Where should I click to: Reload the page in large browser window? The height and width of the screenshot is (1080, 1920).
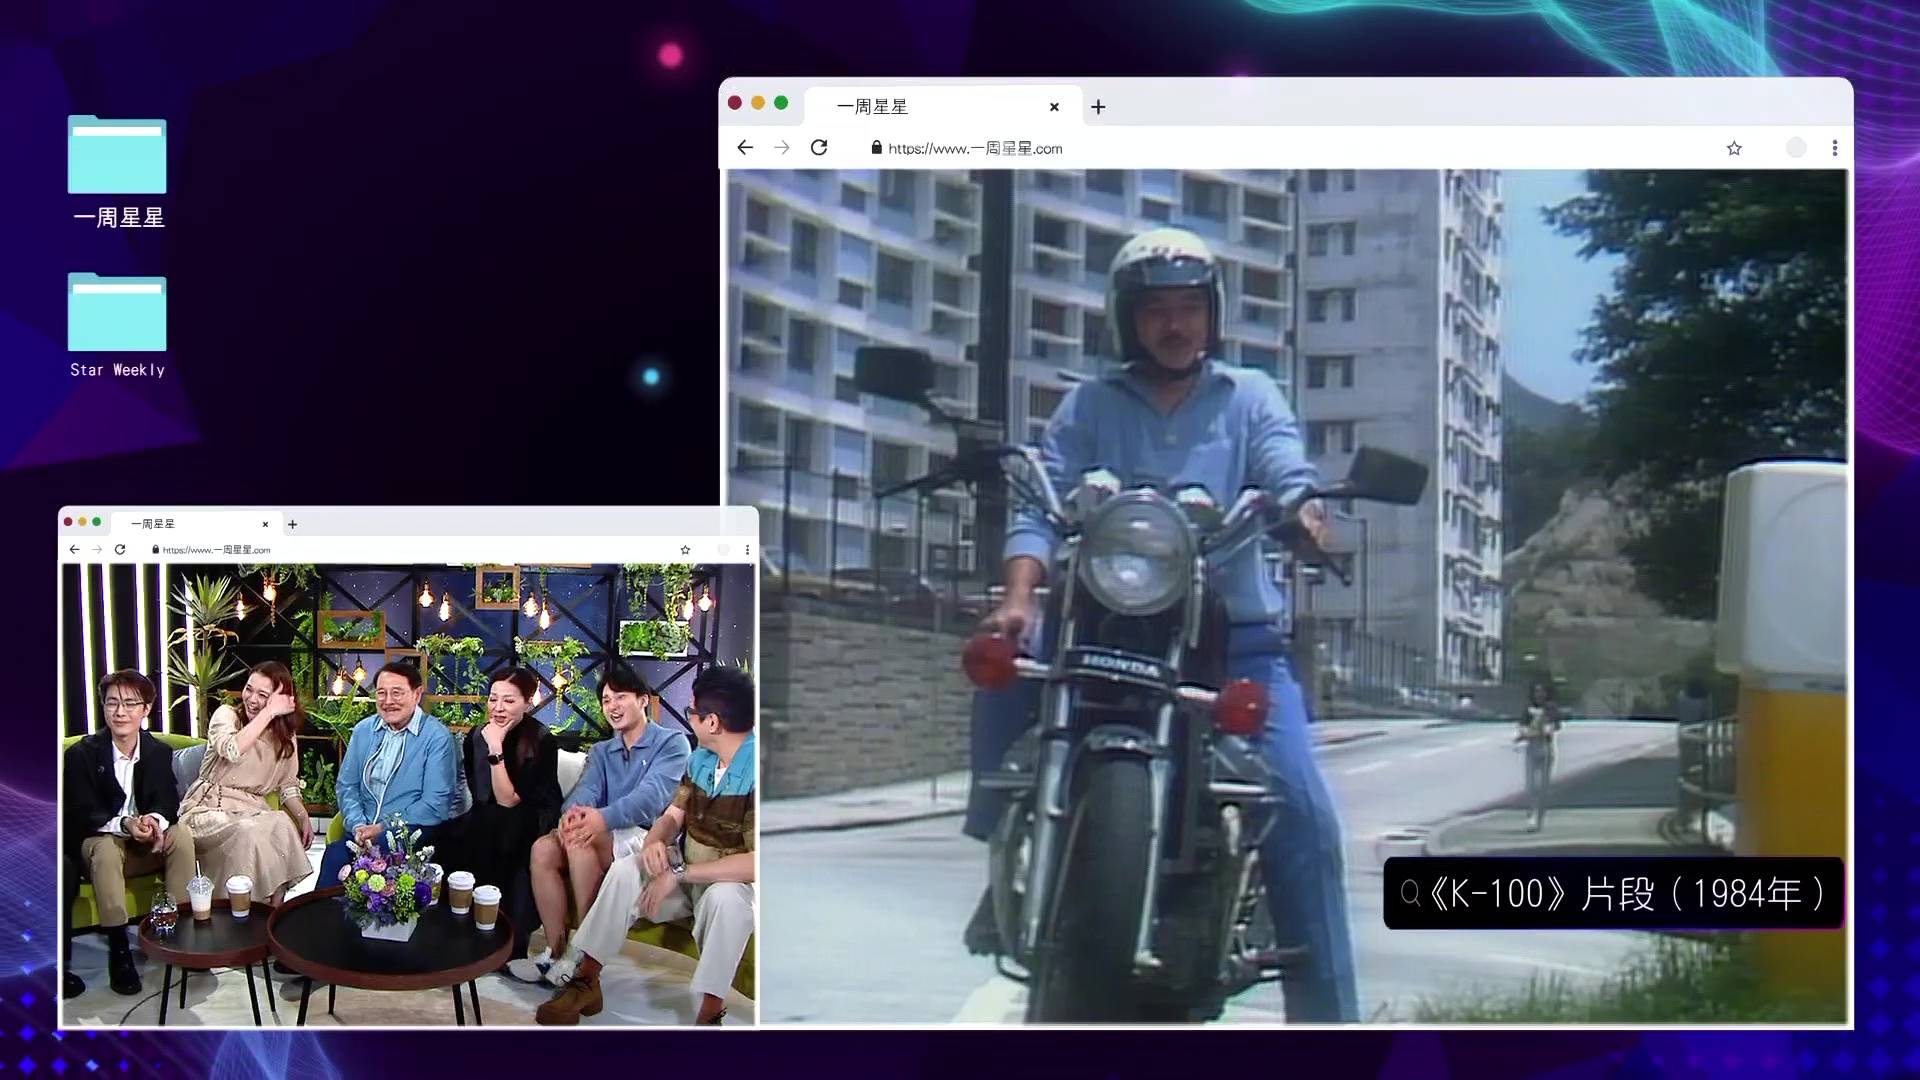819,148
